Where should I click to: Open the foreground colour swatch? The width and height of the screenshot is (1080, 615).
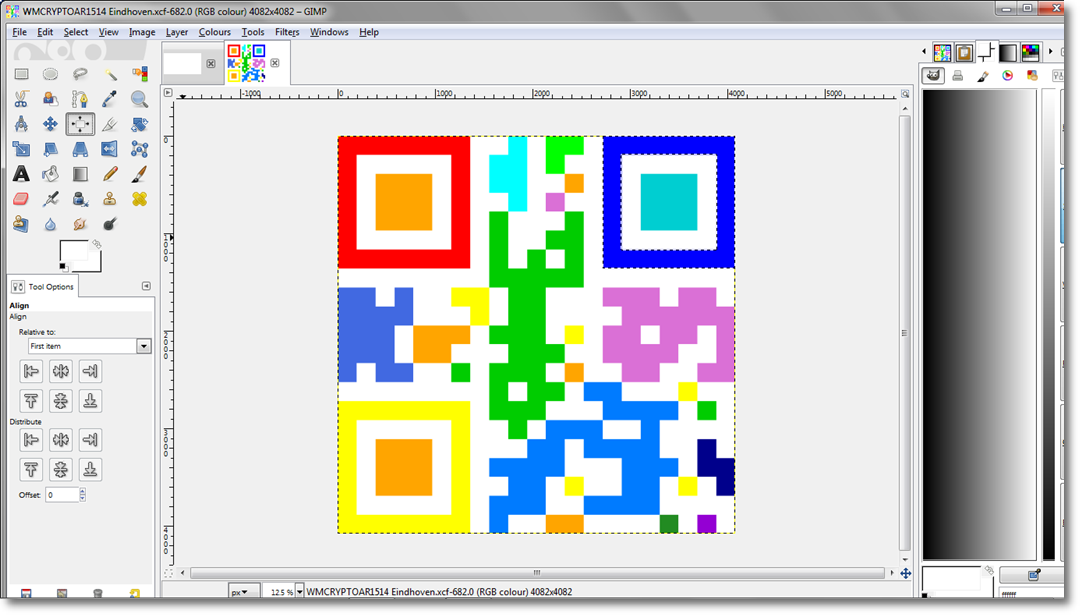(x=72, y=251)
